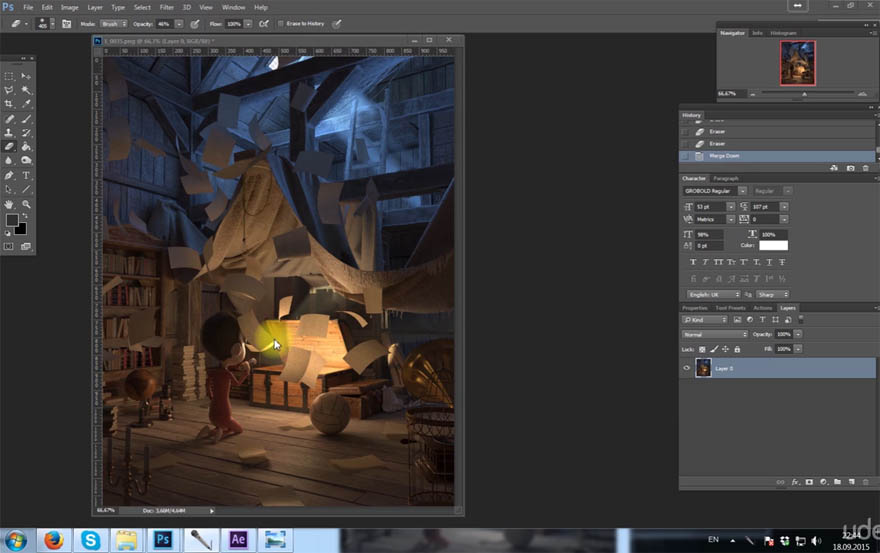Hide Layer 0 visibility eye
880x553 pixels.
point(686,368)
